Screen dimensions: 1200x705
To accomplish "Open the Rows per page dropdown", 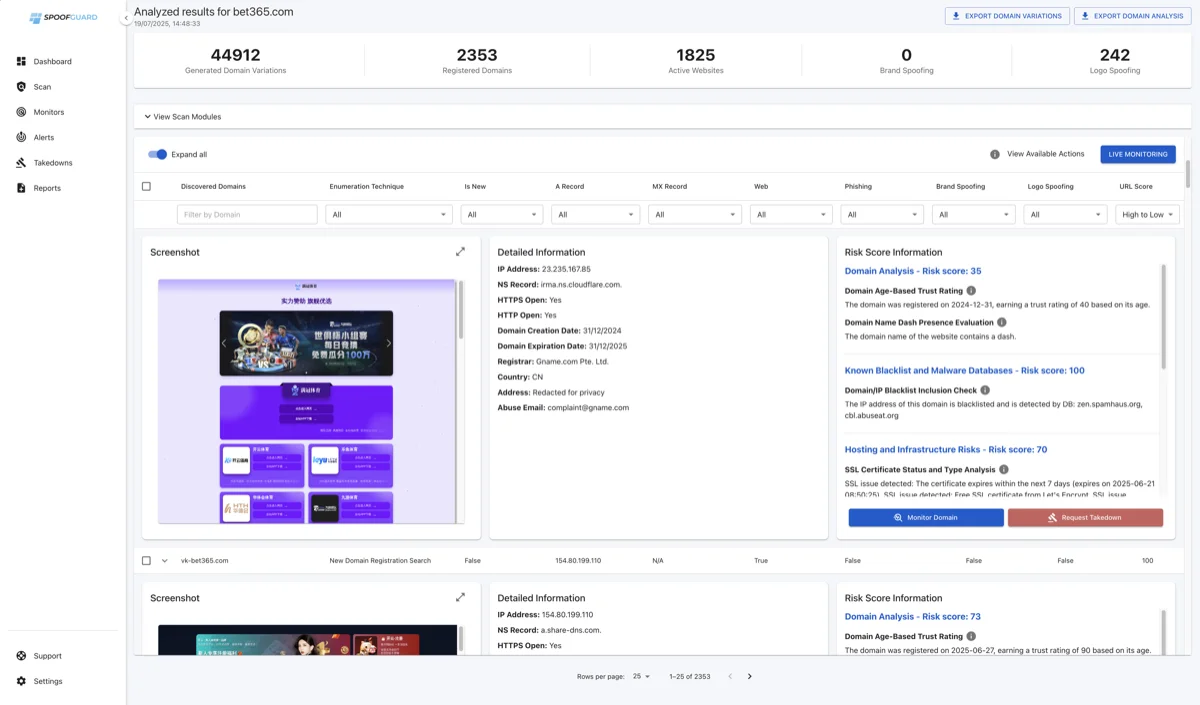I will 640,677.
